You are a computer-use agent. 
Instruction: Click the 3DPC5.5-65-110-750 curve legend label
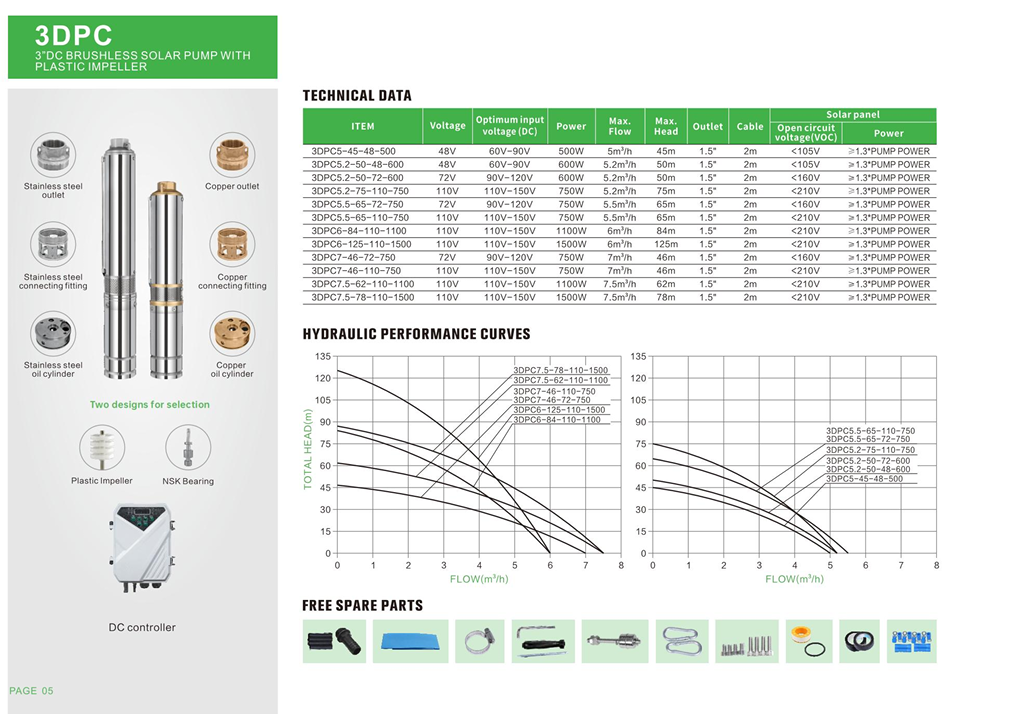tap(870, 431)
